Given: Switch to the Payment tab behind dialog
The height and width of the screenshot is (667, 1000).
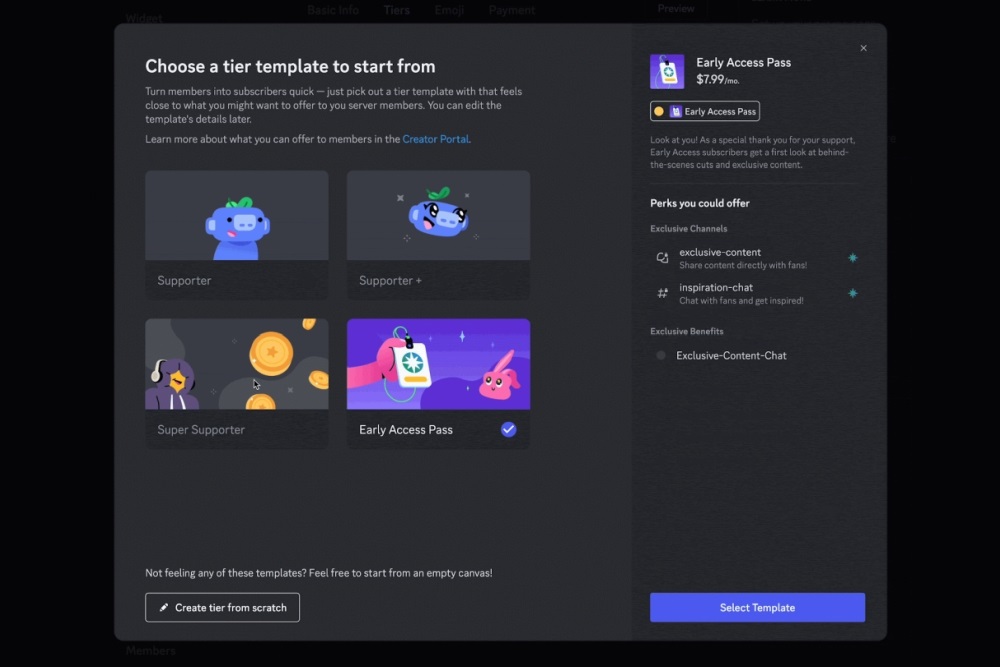Looking at the screenshot, I should (x=511, y=10).
